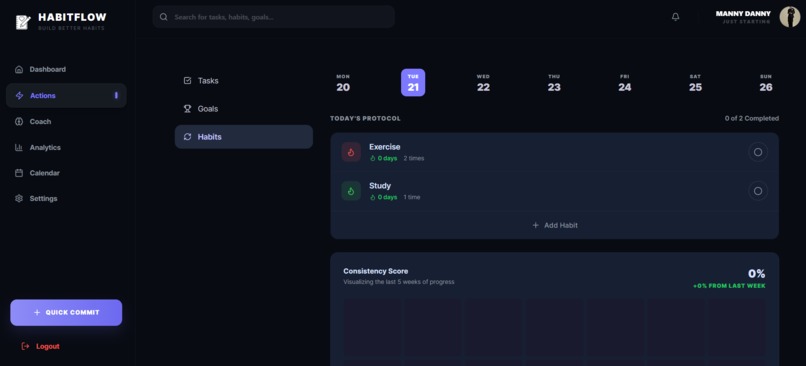Click the Tasks checkbox icon

pos(188,81)
